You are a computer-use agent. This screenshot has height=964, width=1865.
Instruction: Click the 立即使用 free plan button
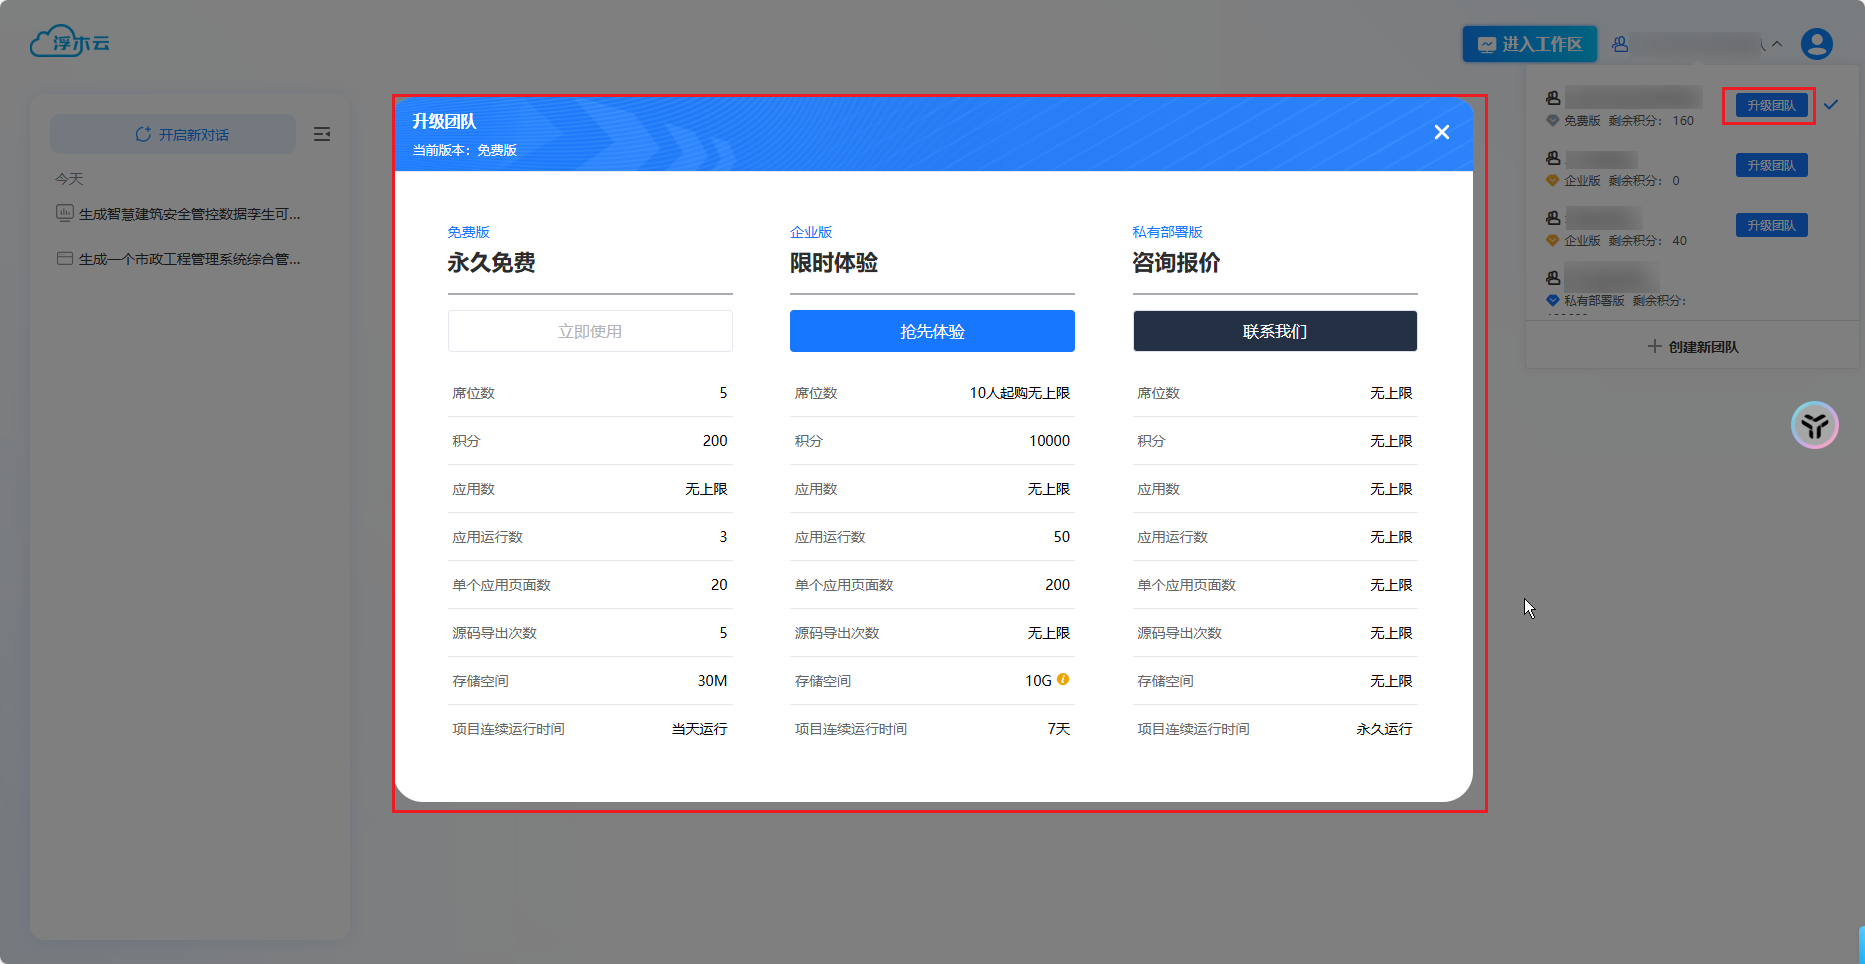coord(590,331)
